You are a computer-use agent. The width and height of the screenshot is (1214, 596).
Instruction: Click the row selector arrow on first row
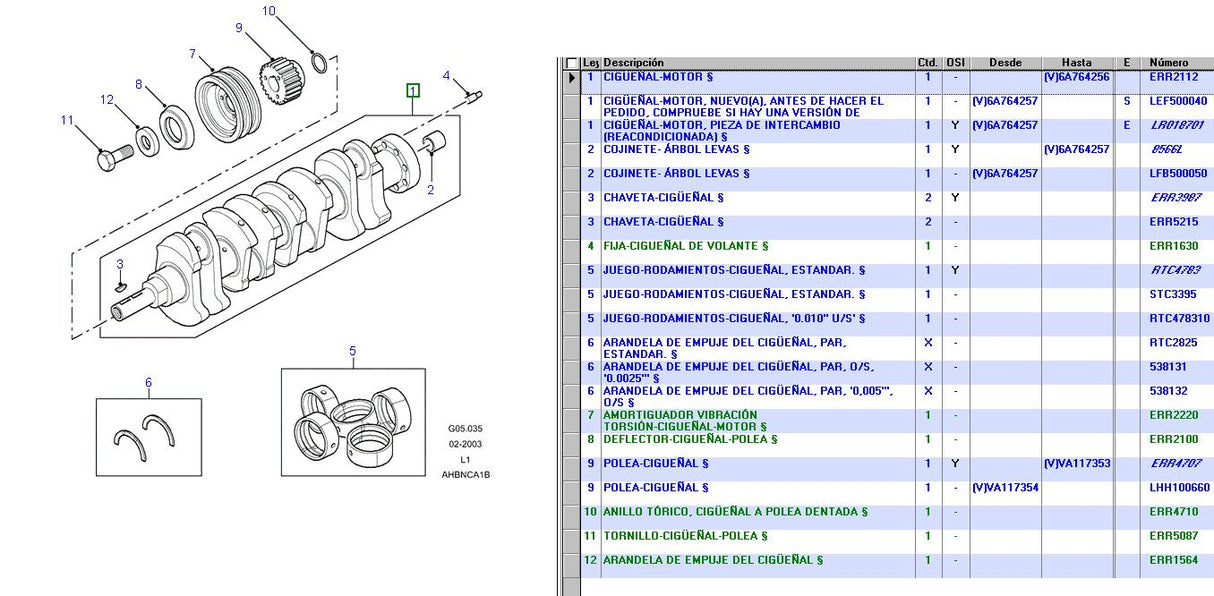[x=572, y=78]
